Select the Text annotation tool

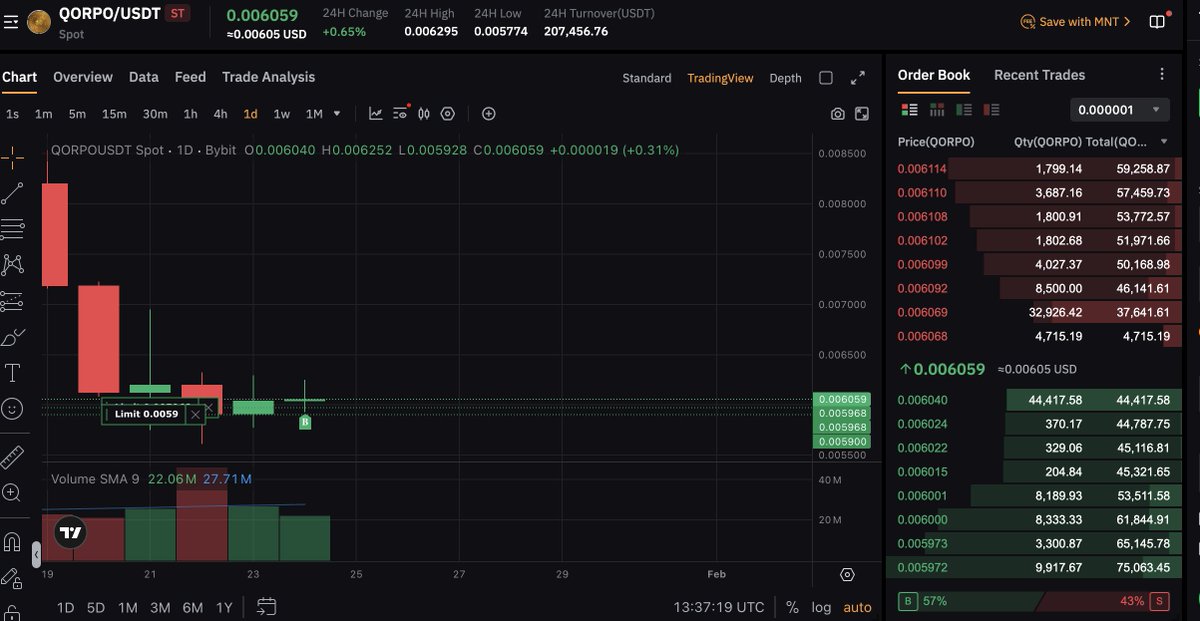point(12,373)
